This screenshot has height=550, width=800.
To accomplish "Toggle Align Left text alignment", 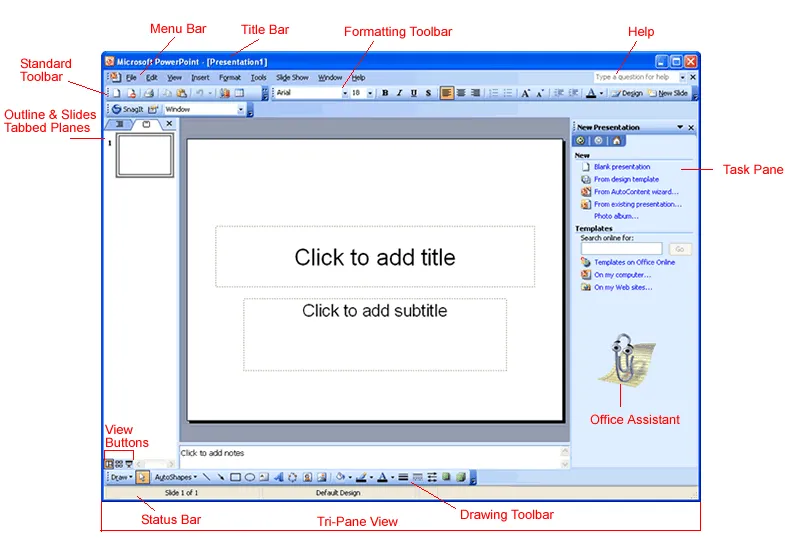I will point(446,93).
